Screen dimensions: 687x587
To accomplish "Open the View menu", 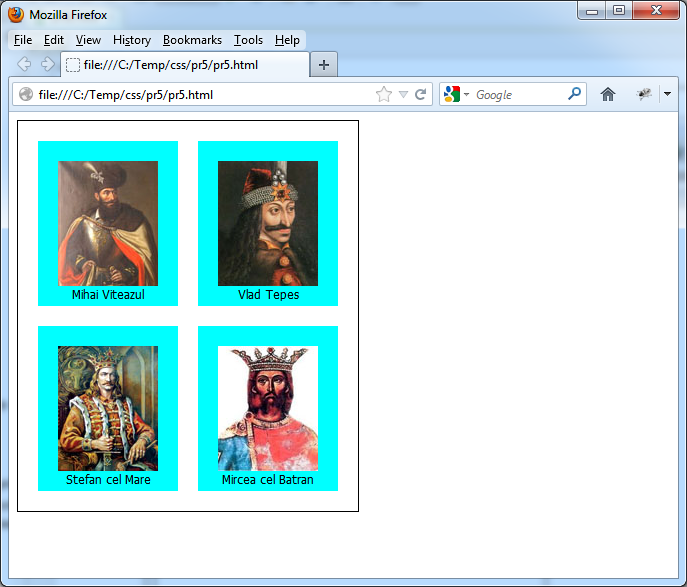I will [x=88, y=40].
